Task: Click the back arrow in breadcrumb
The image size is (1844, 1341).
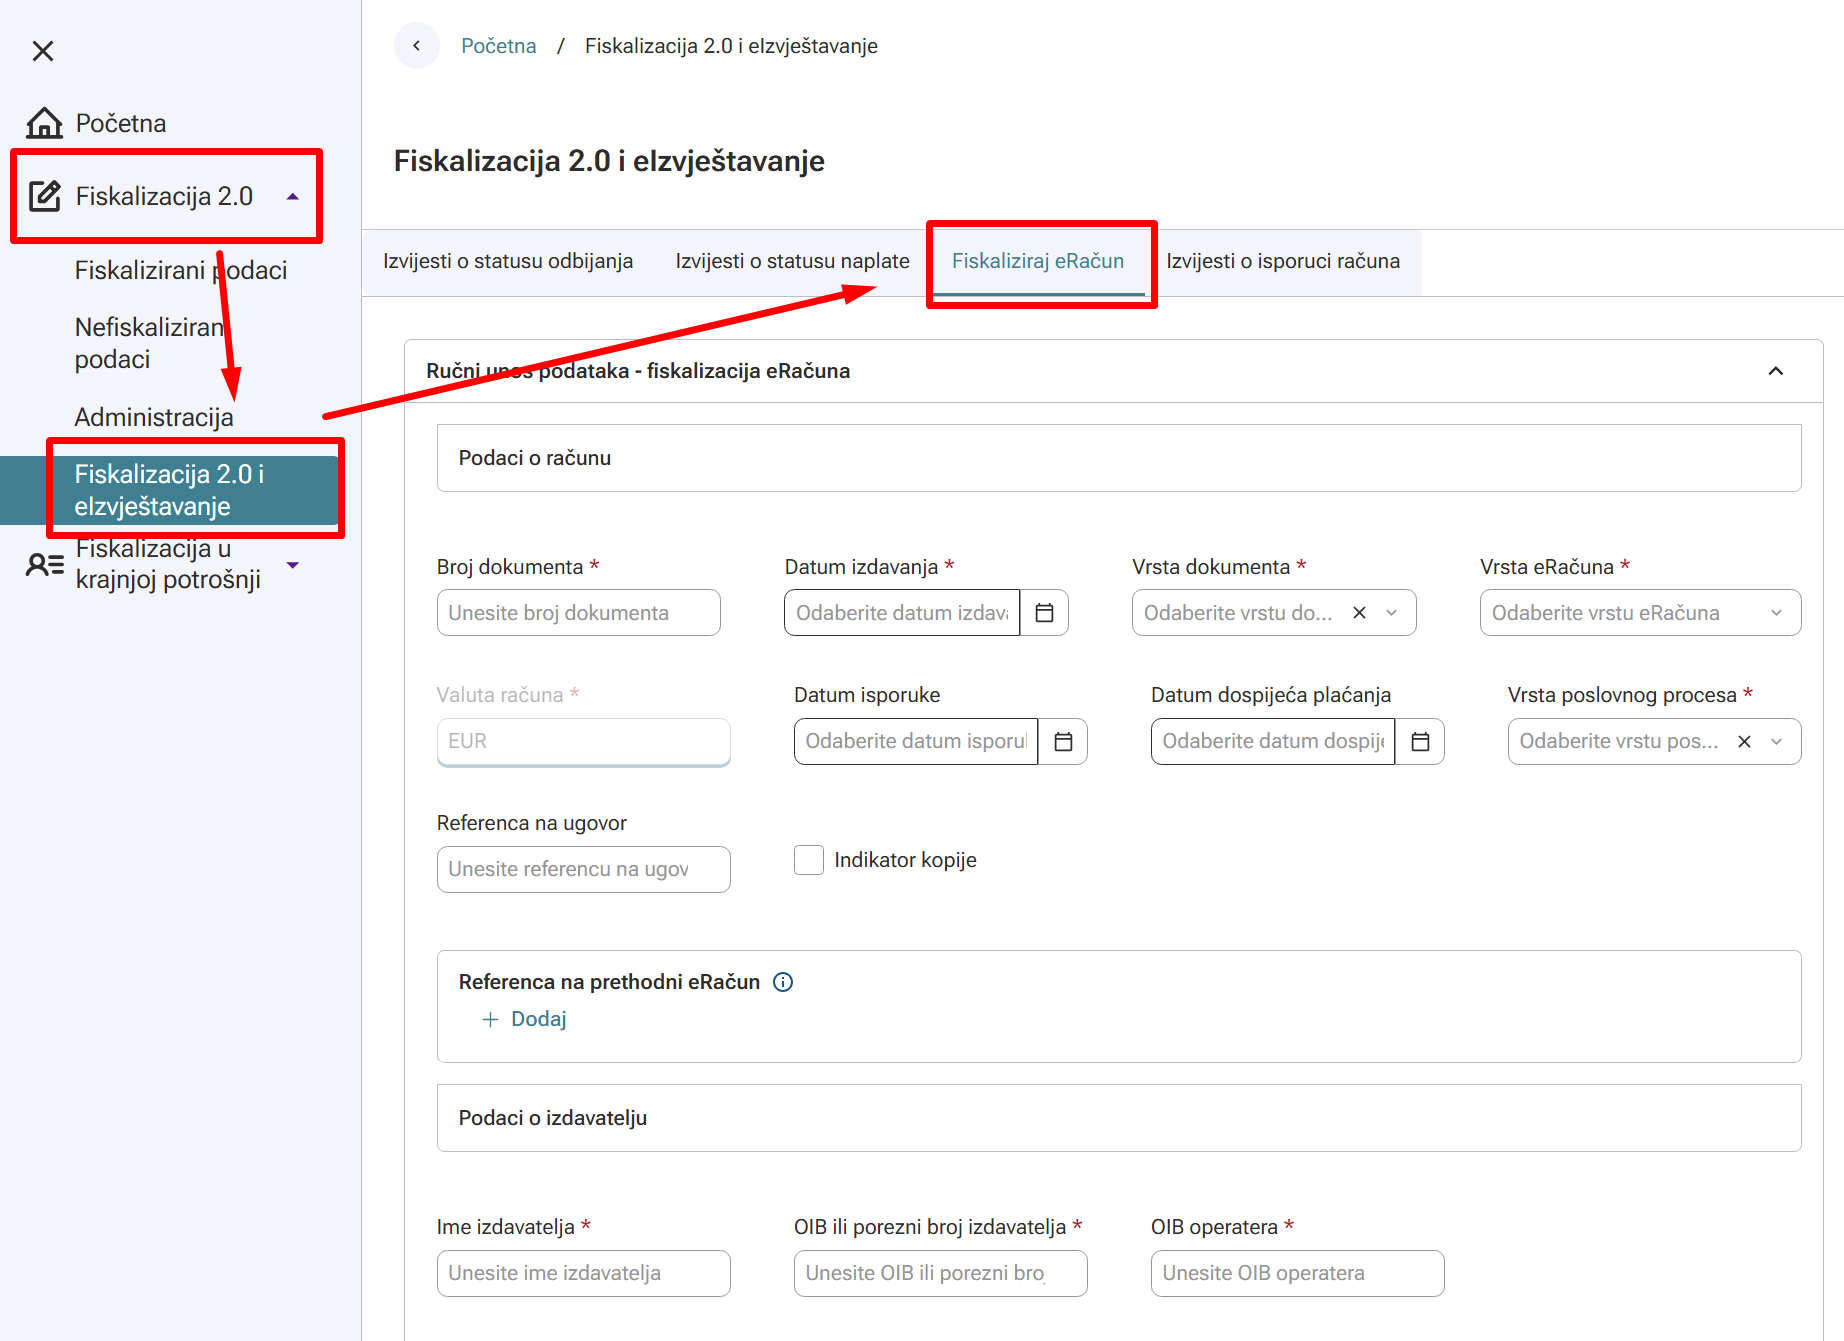Action: click(417, 46)
